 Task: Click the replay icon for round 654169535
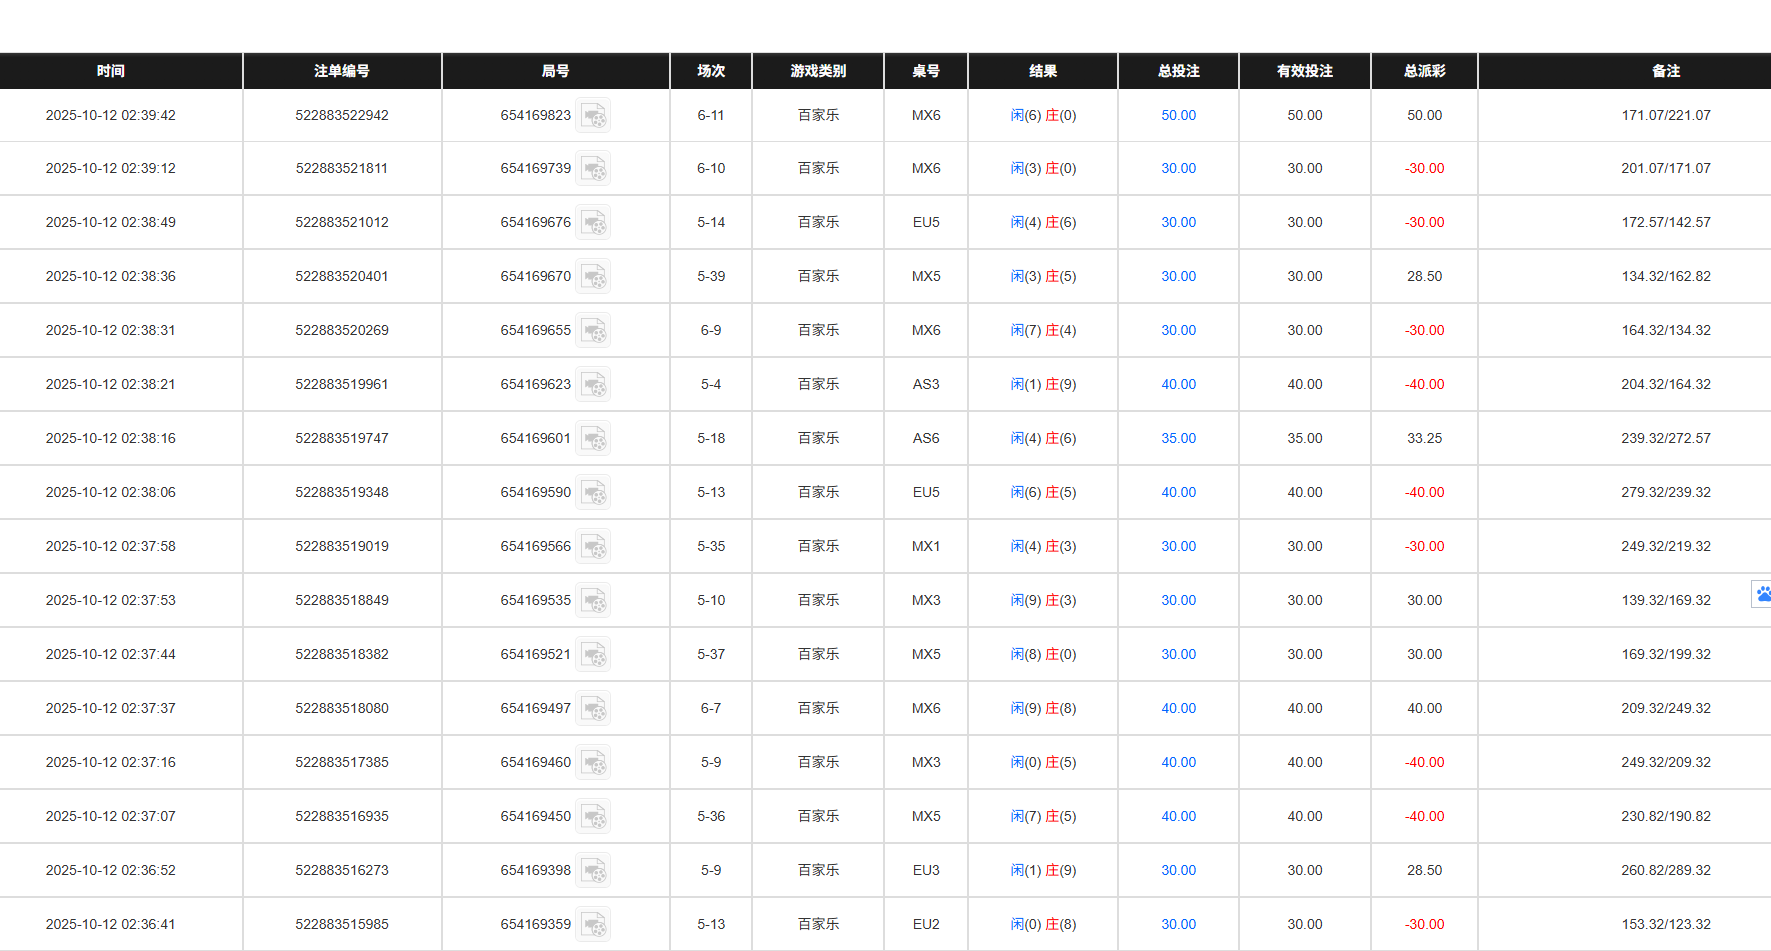pos(594,600)
